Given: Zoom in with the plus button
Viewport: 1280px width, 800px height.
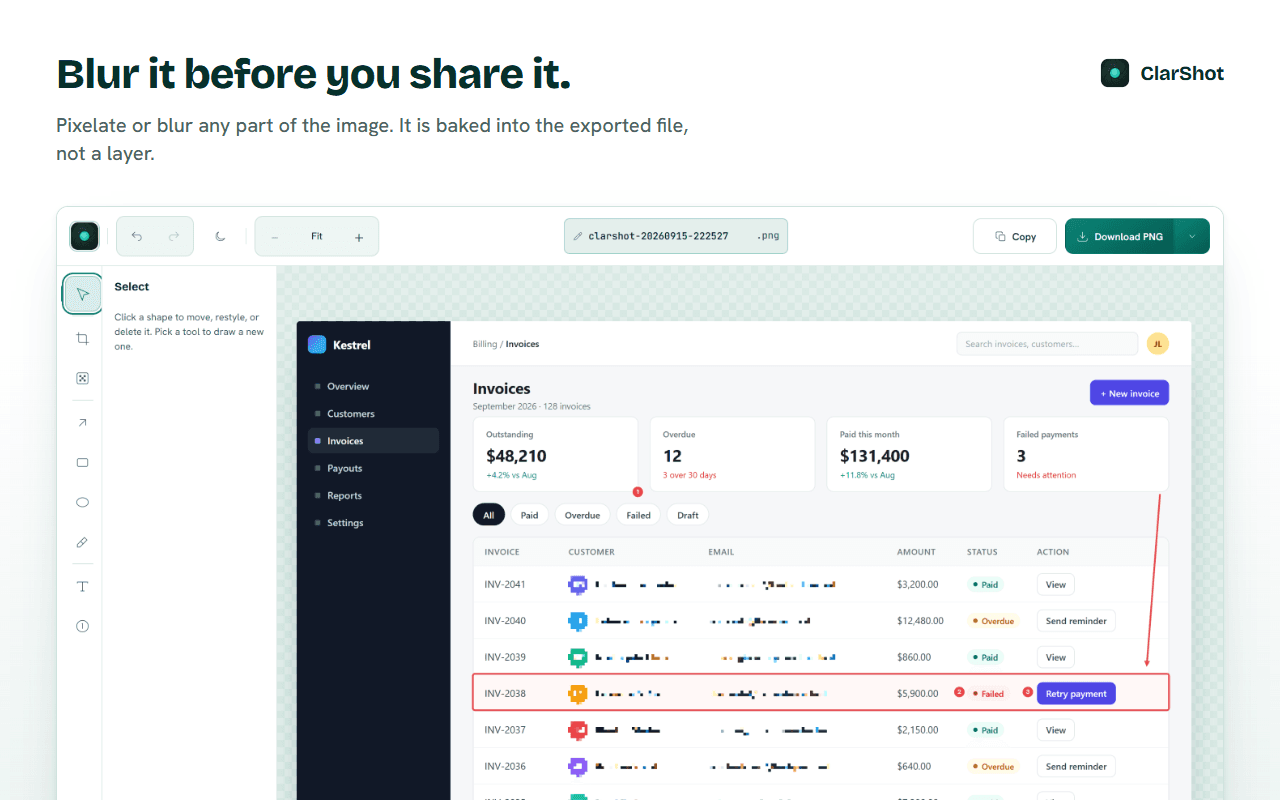Looking at the screenshot, I should tap(359, 237).
